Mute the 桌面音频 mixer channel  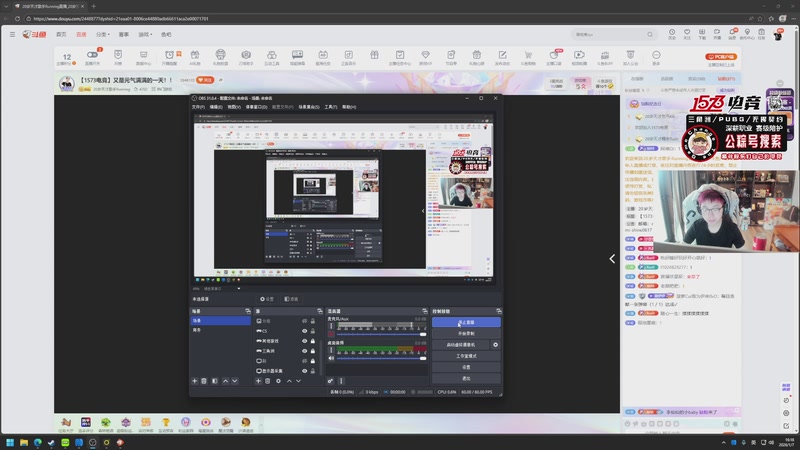point(331,358)
